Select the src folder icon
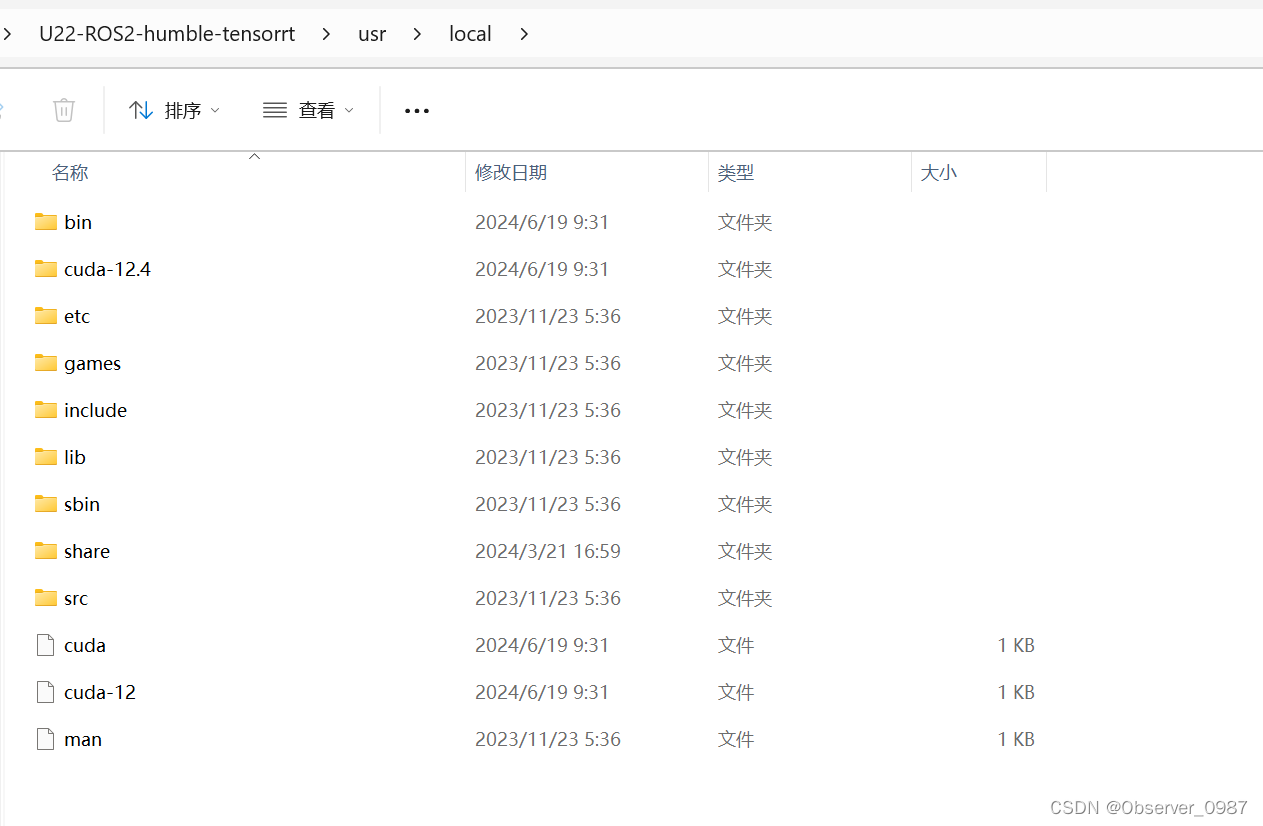 tap(46, 598)
